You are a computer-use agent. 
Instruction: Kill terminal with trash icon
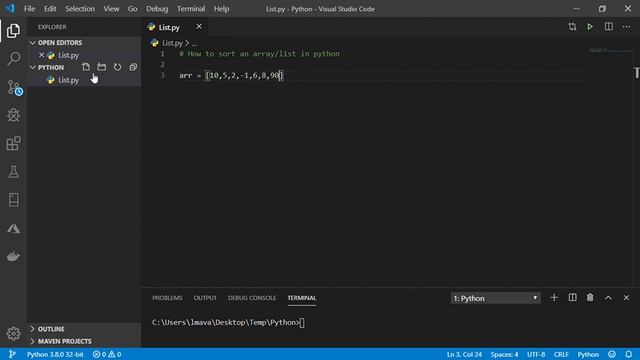coord(590,298)
